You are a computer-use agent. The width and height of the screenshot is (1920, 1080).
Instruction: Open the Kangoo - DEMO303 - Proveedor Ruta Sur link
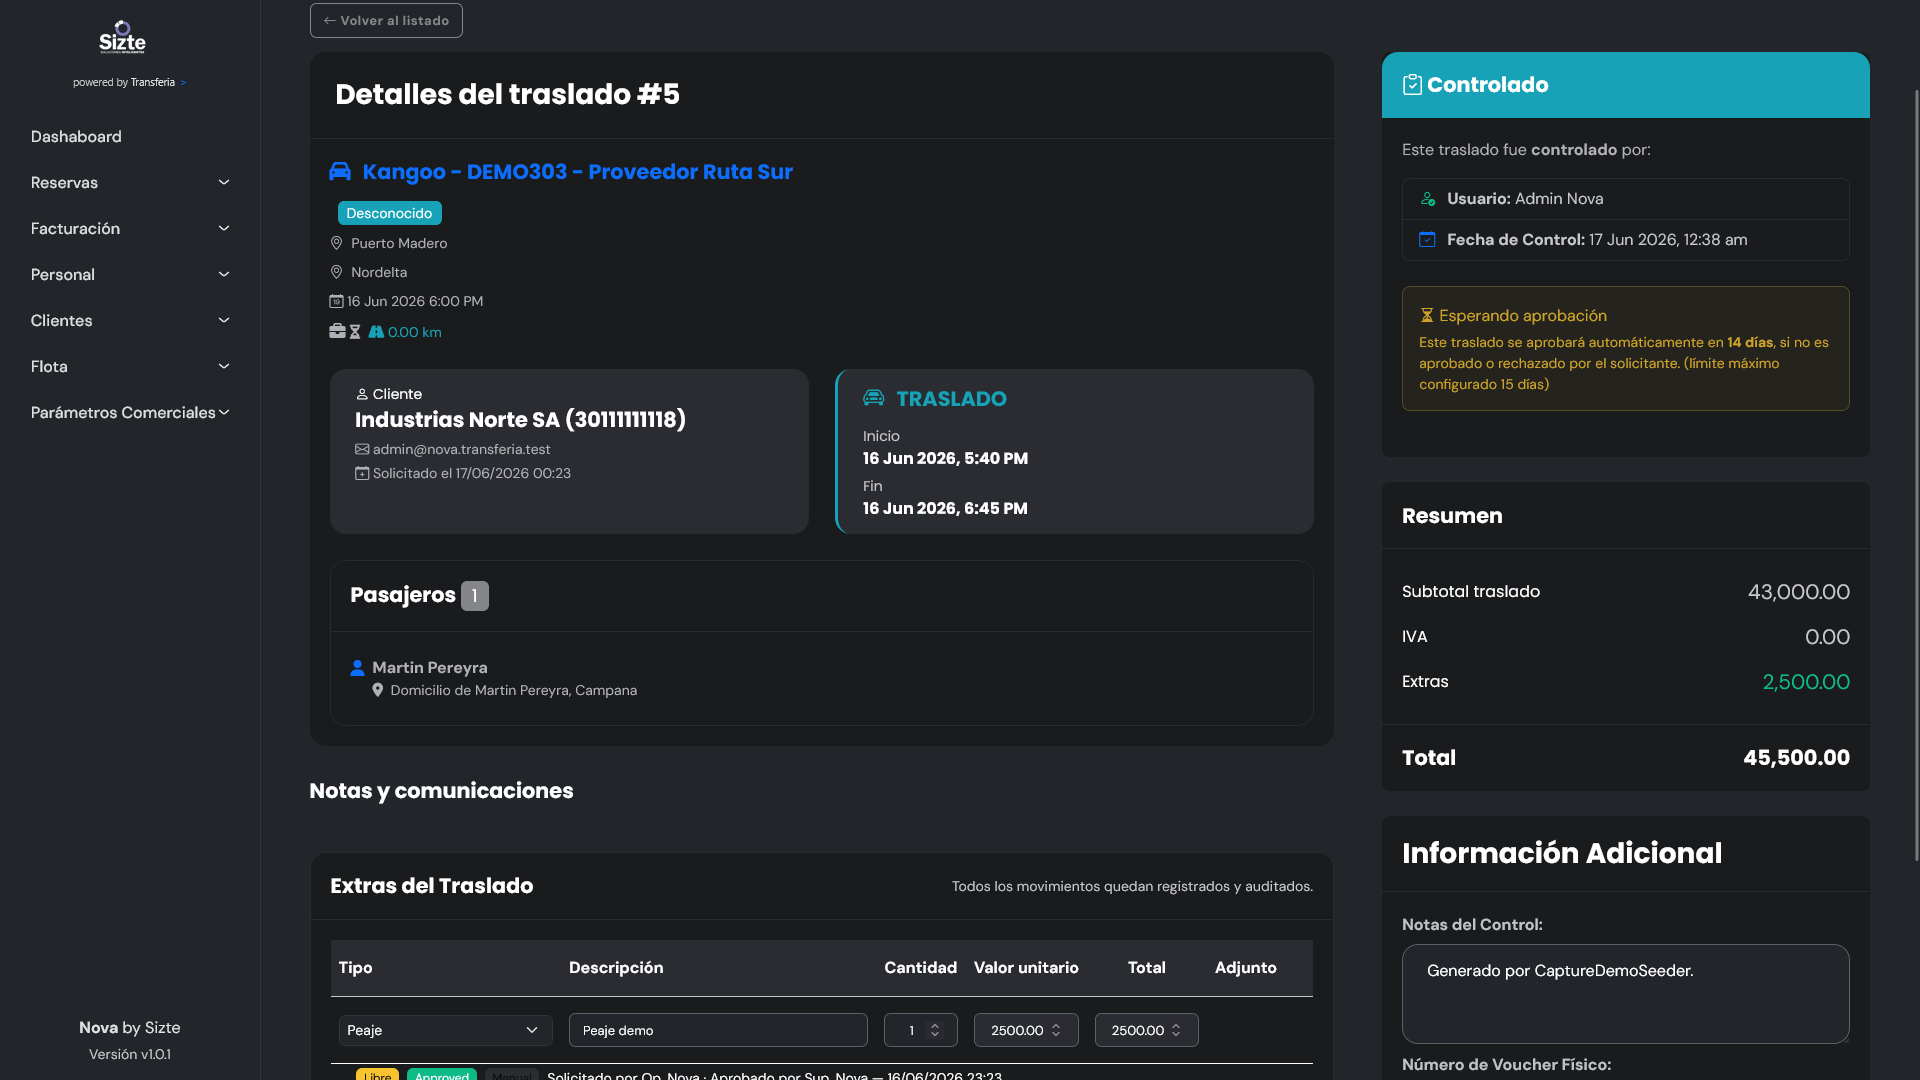click(577, 171)
